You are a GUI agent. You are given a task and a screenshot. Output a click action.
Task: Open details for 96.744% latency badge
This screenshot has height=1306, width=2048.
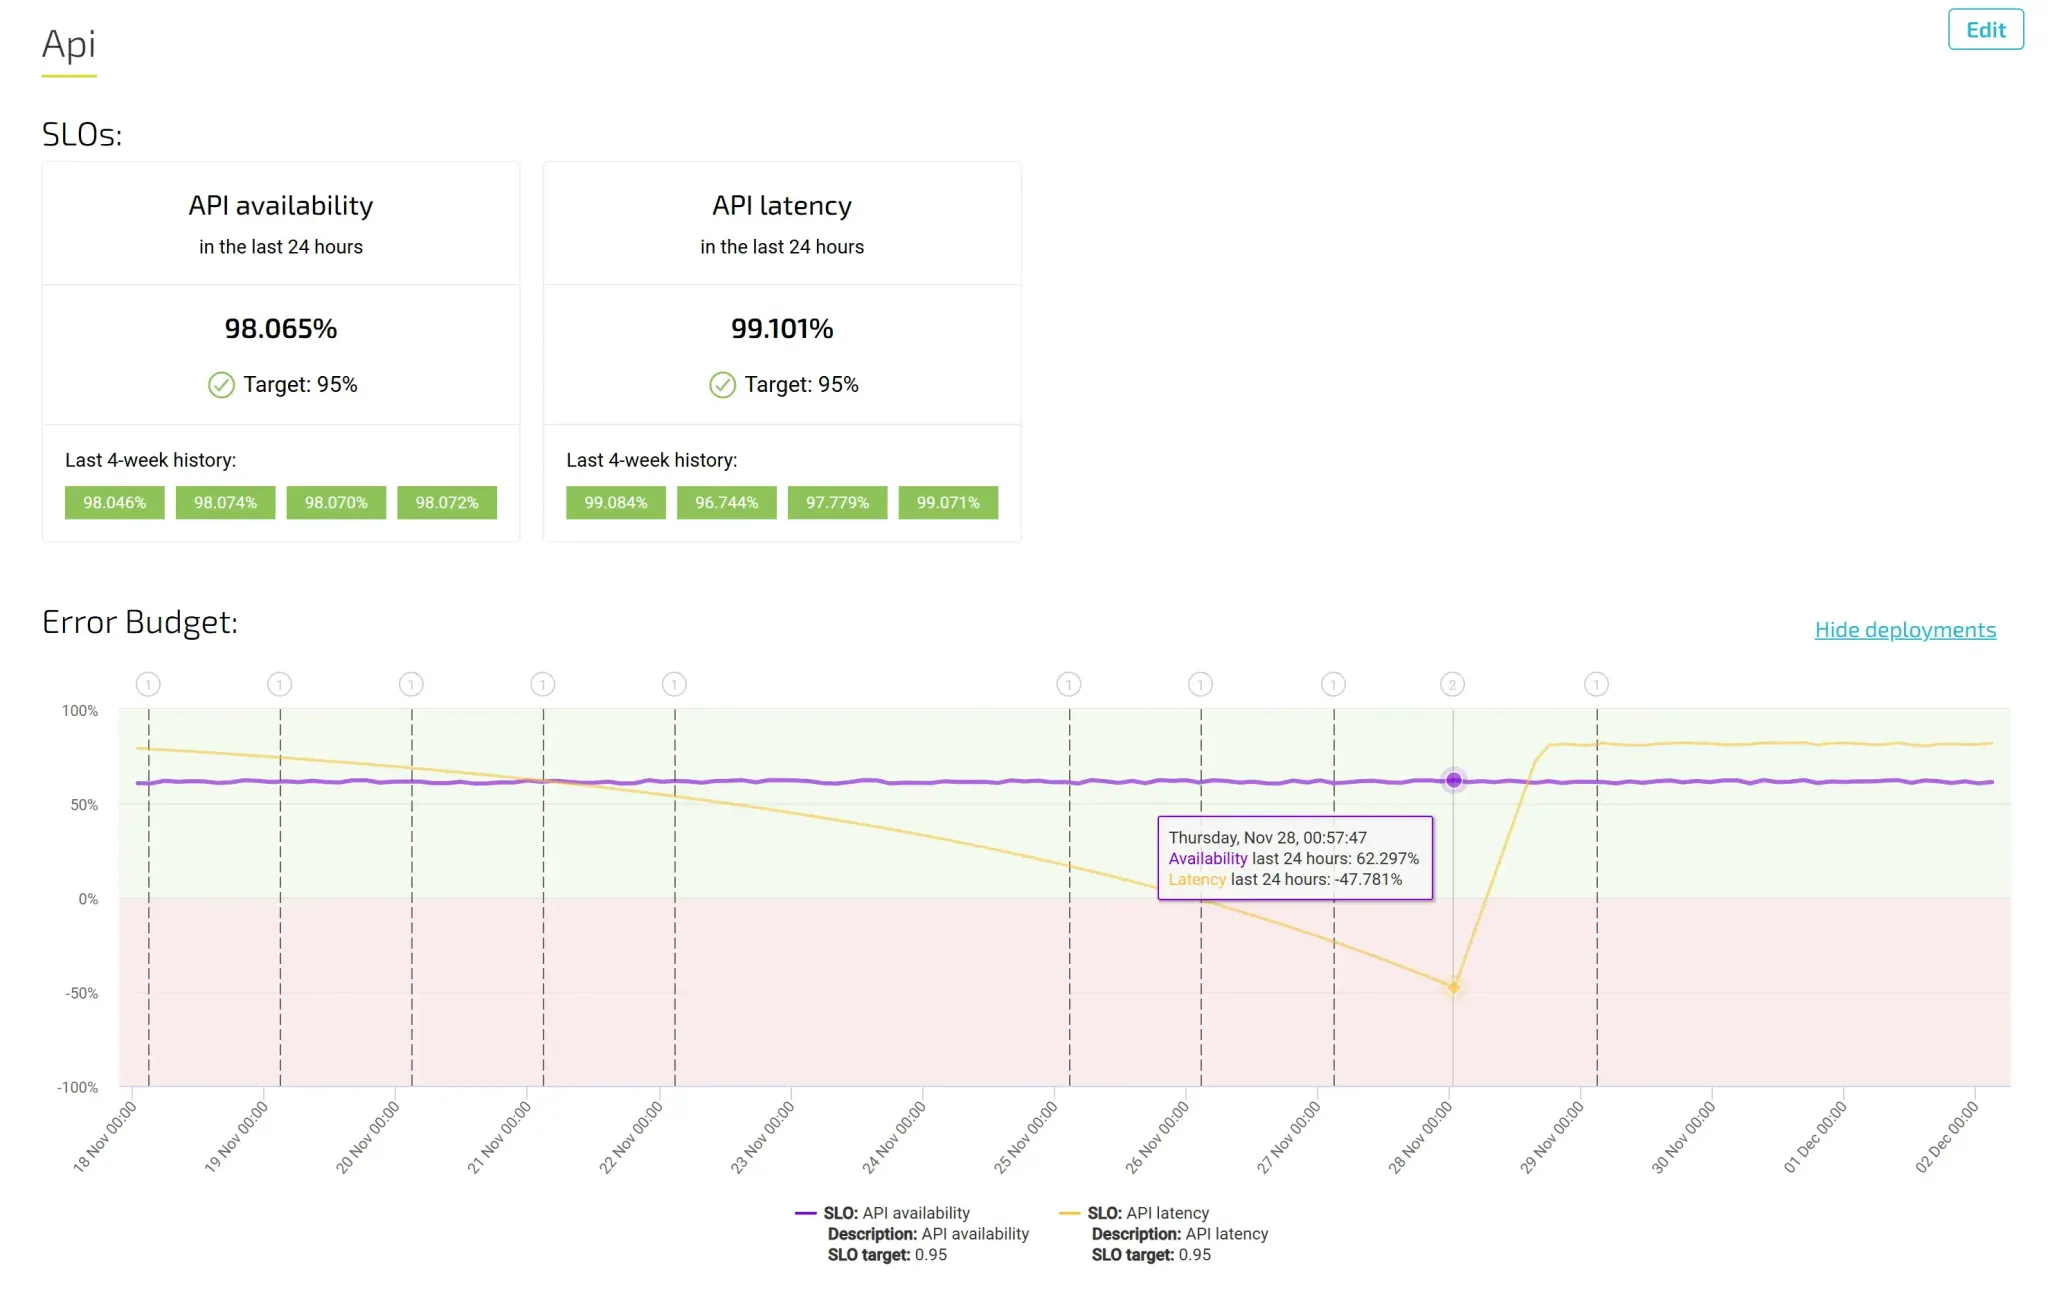(726, 502)
